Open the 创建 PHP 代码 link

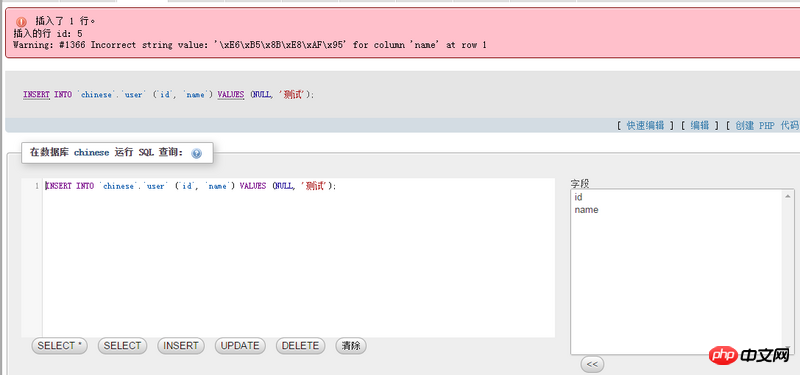(x=767, y=126)
